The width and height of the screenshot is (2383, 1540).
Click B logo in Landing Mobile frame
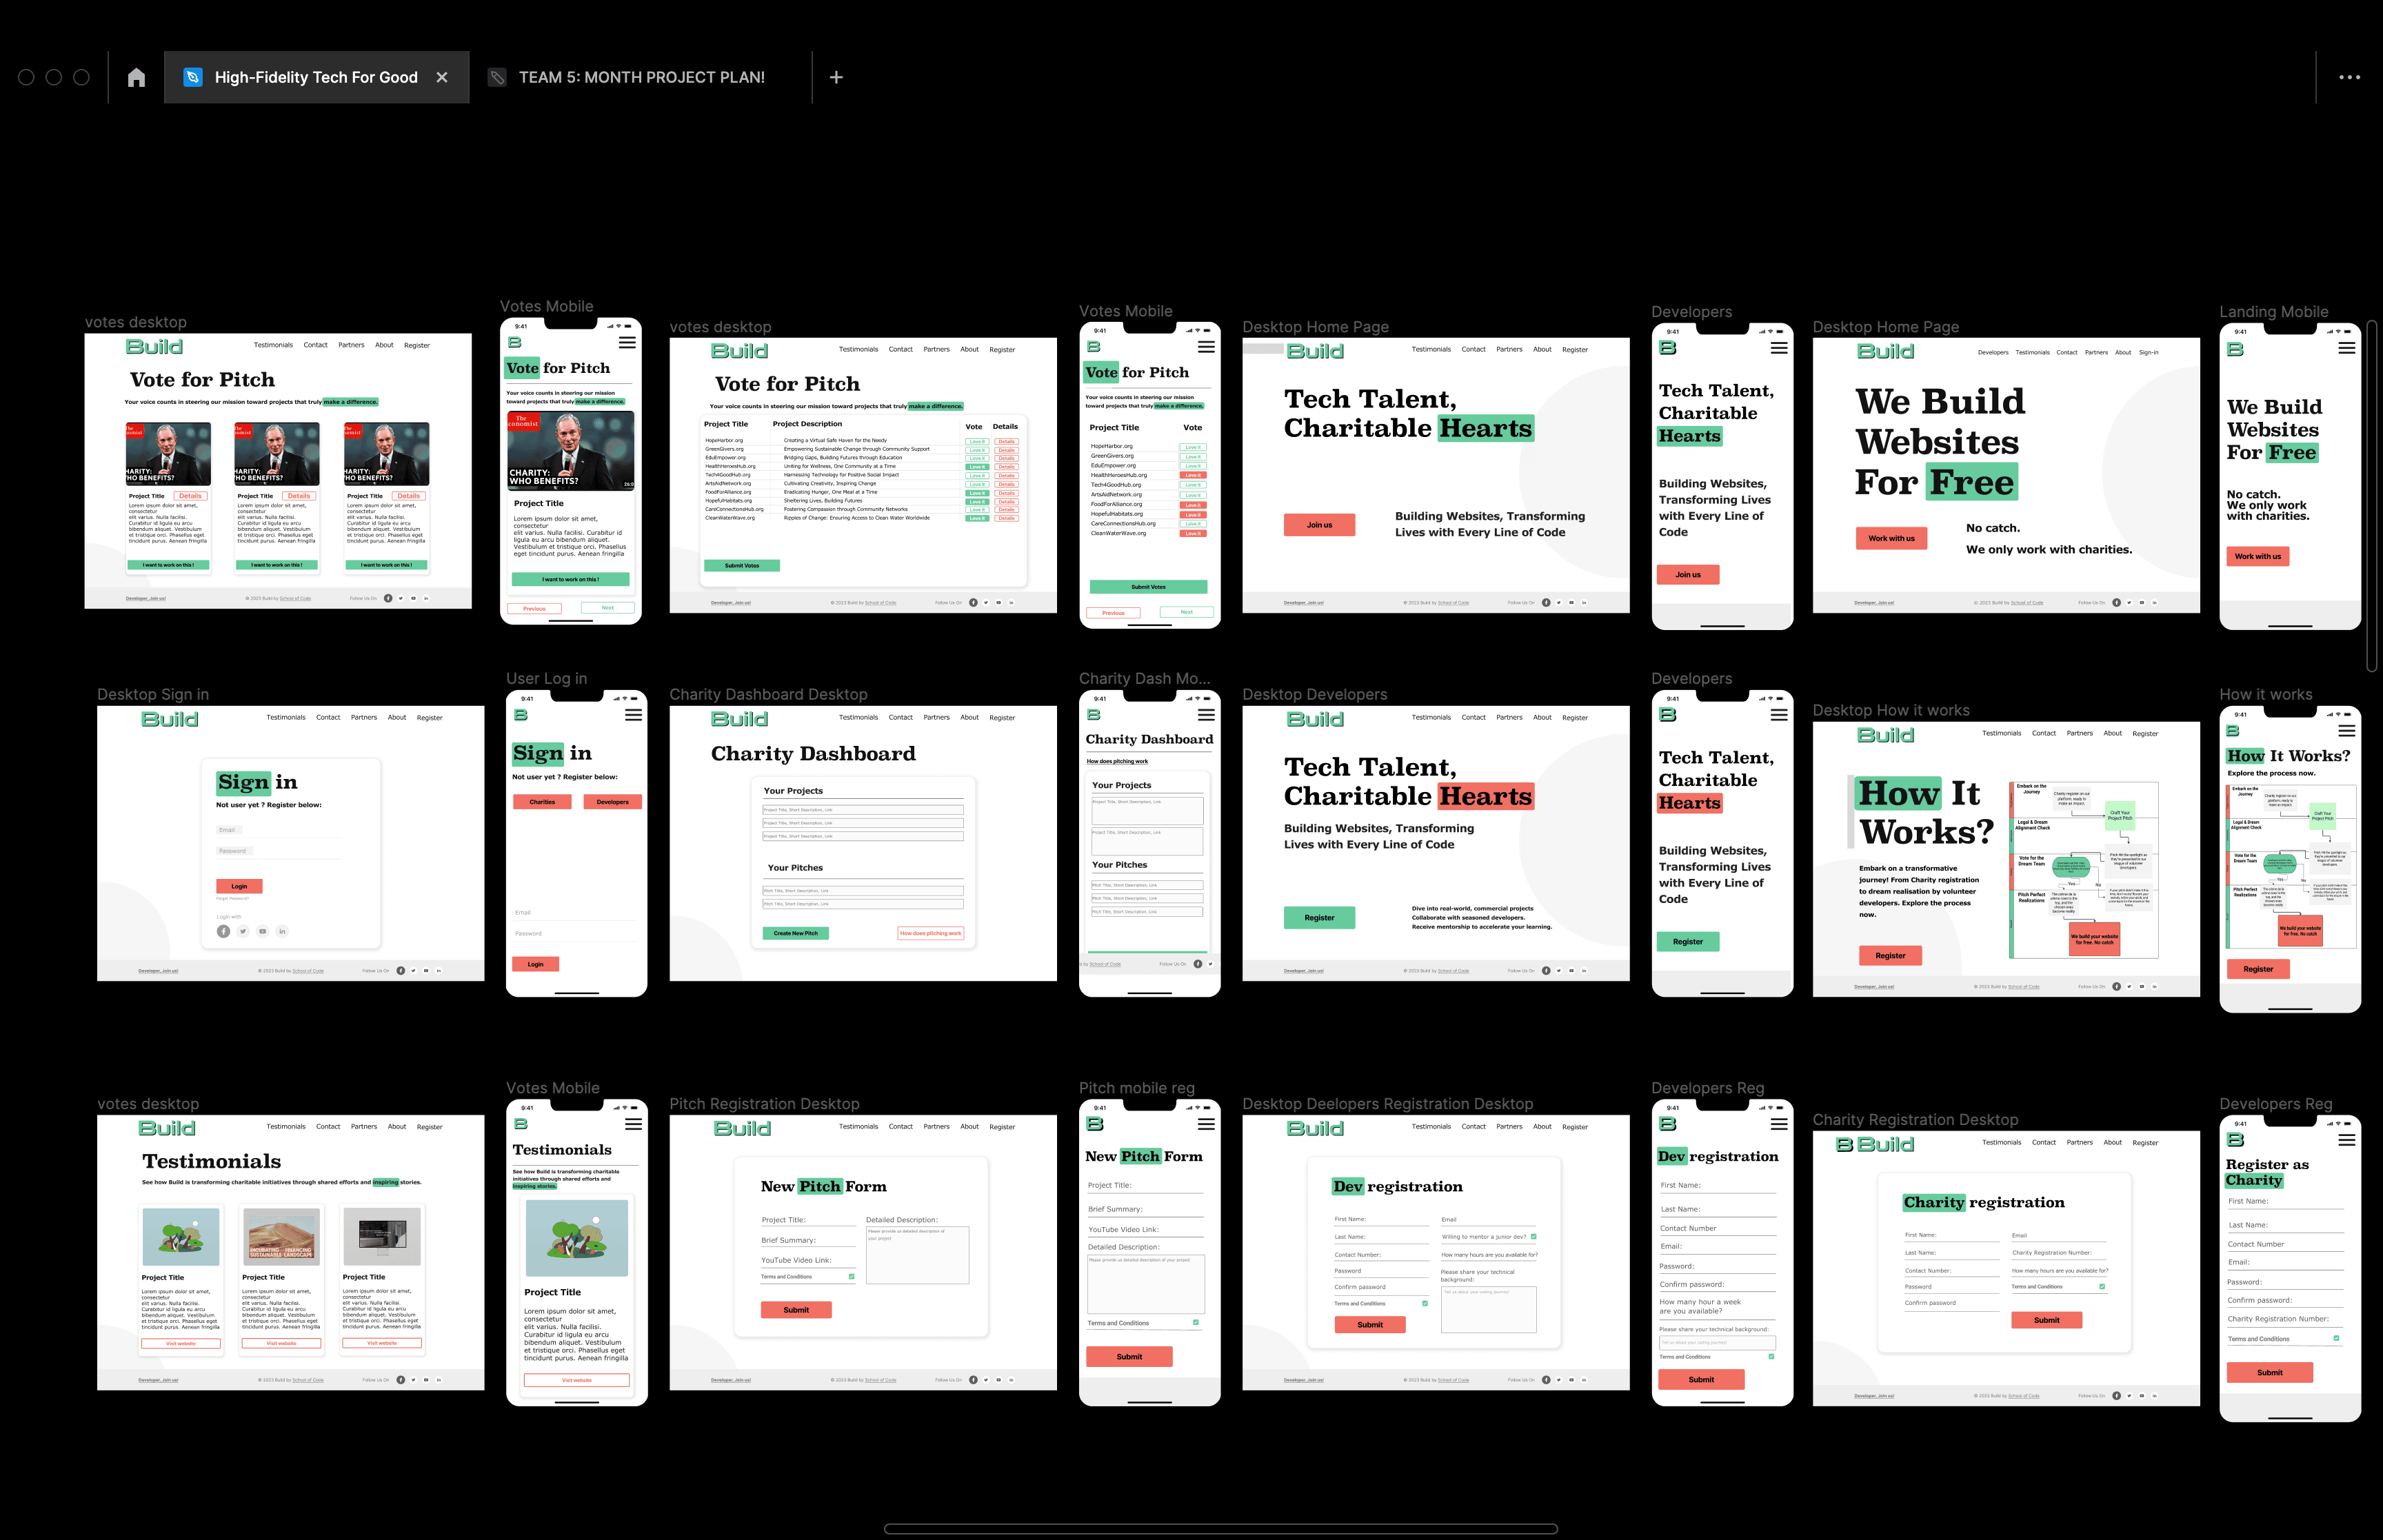pyautogui.click(x=2235, y=349)
